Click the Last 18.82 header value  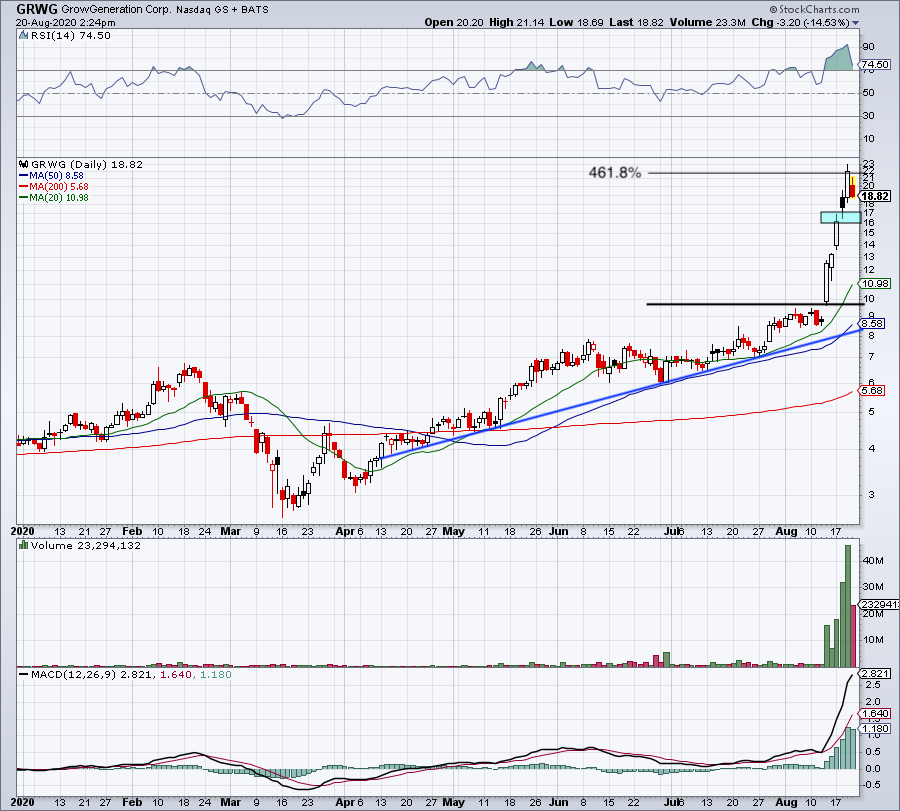(x=636, y=22)
